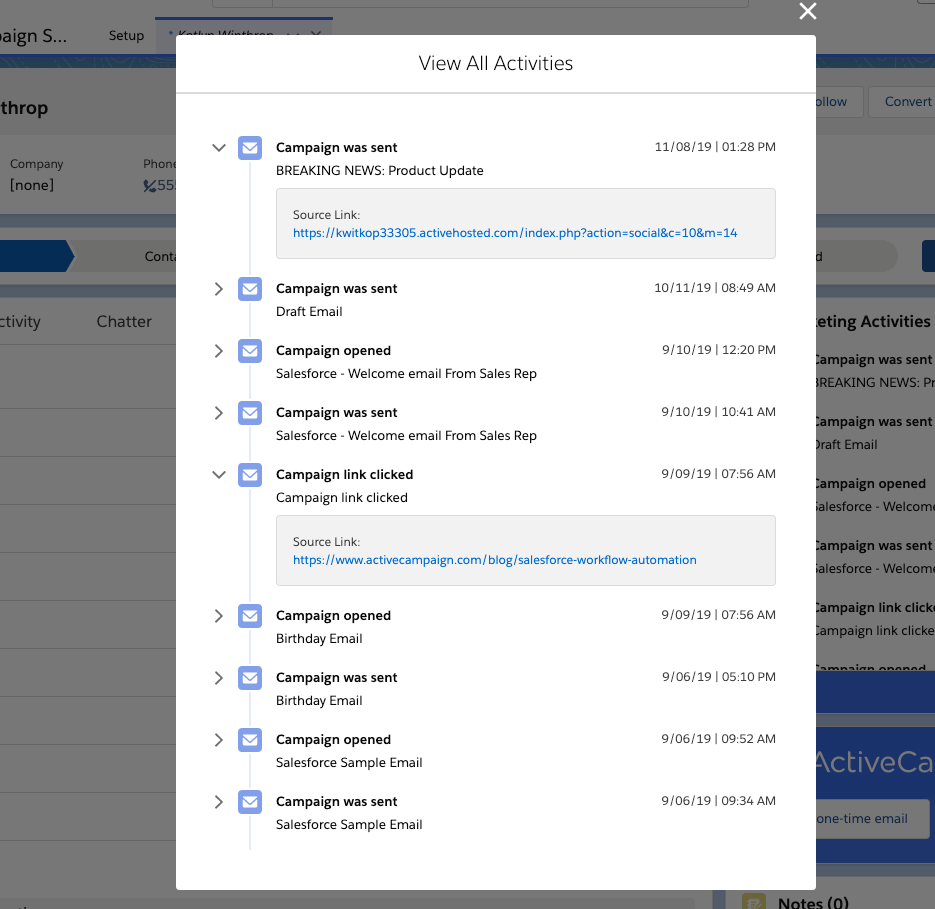Click 'BREAKING NEWS: Product Update' text
Viewport: 935px width, 909px height.
click(379, 171)
